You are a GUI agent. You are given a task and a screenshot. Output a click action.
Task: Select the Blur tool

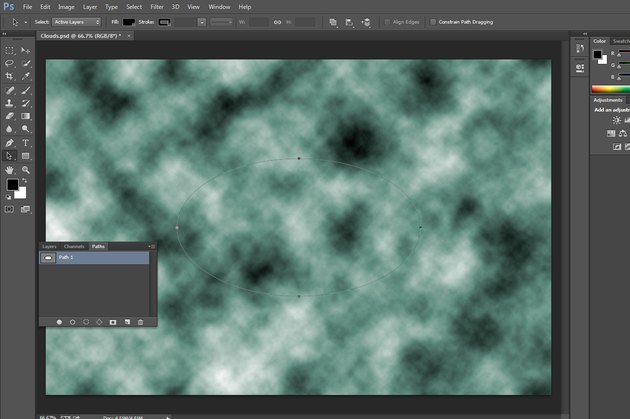pos(9,129)
